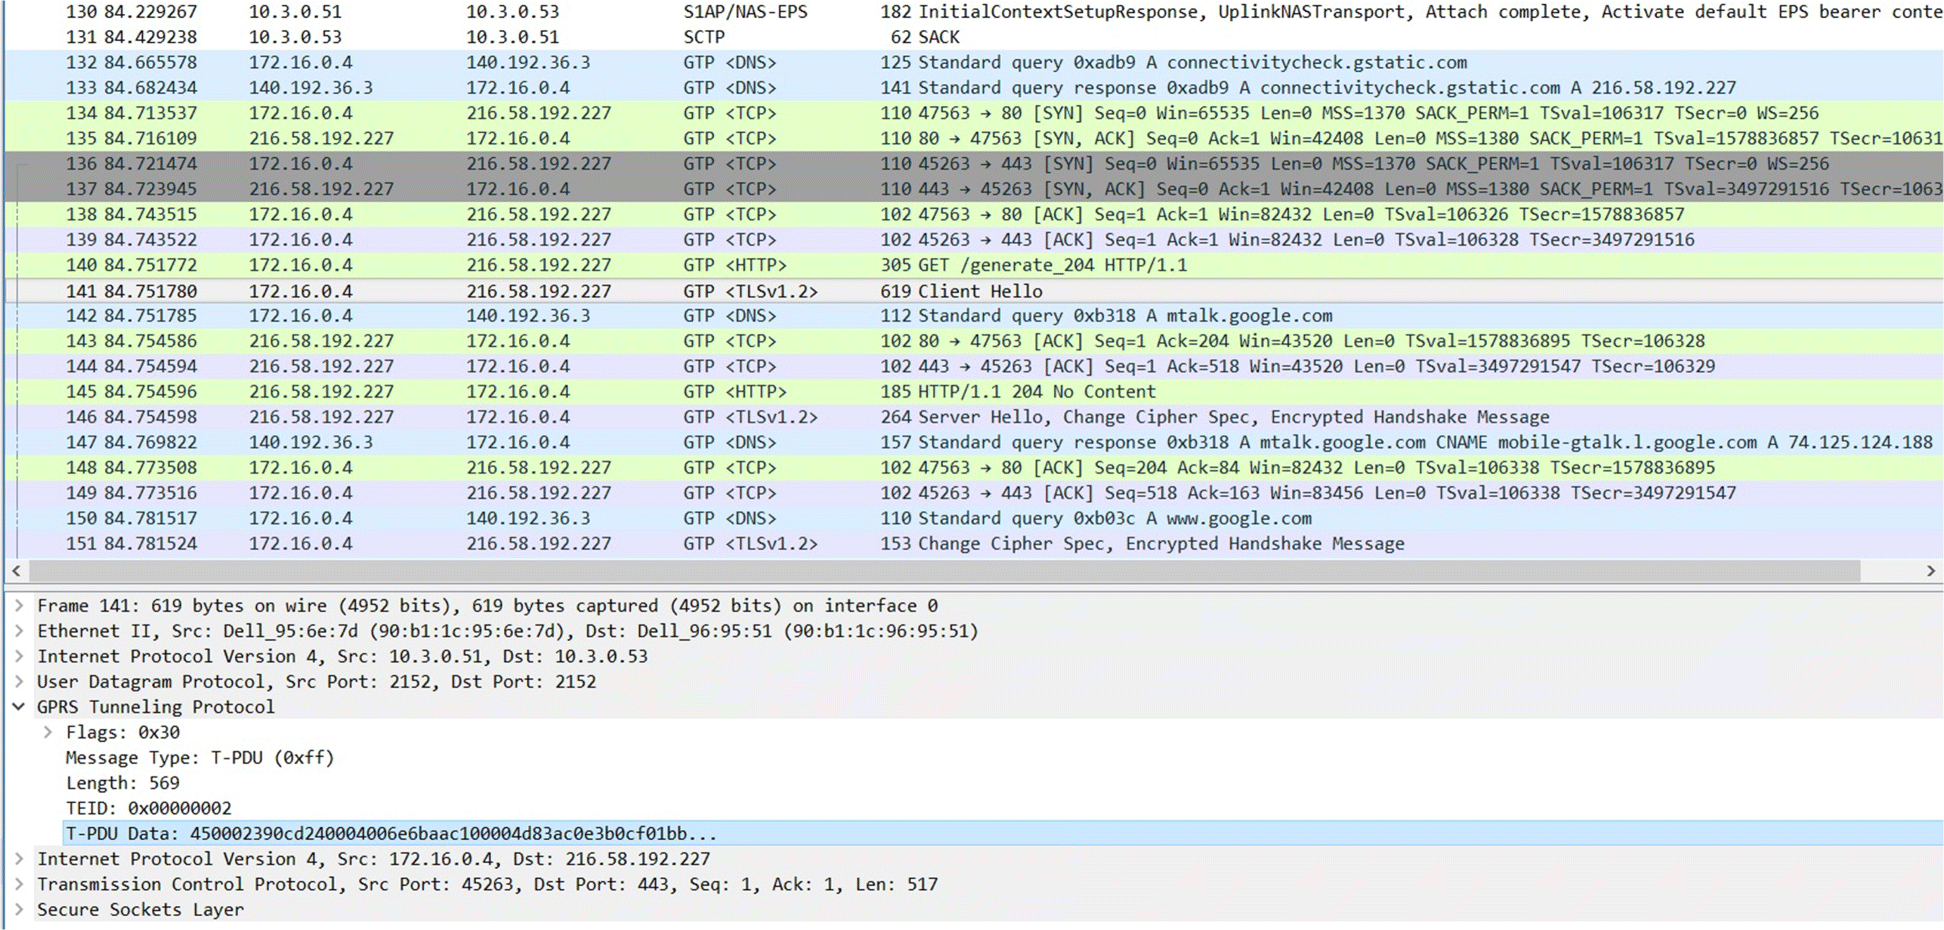Select packet 130 InitialContextSetupResponse row

(x=975, y=12)
